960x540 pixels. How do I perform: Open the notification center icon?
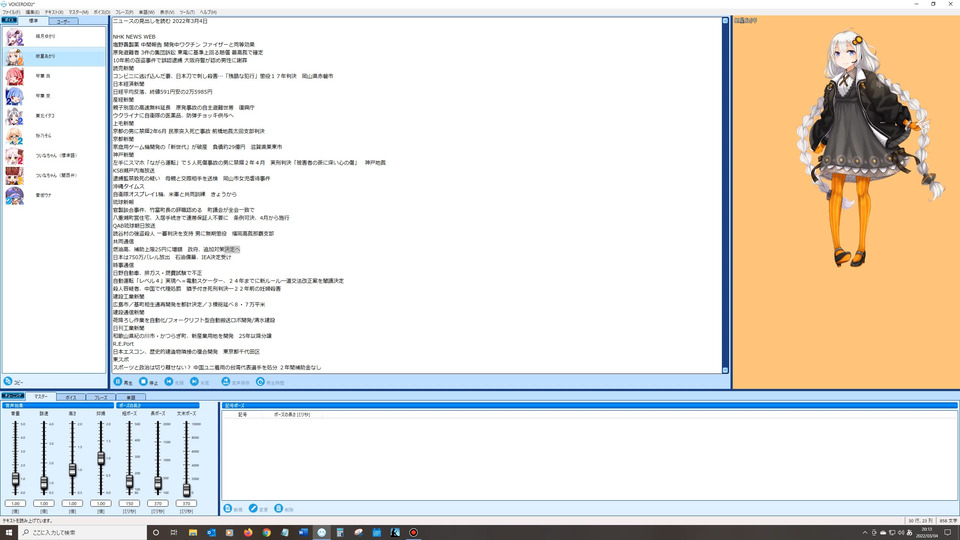tap(948, 532)
